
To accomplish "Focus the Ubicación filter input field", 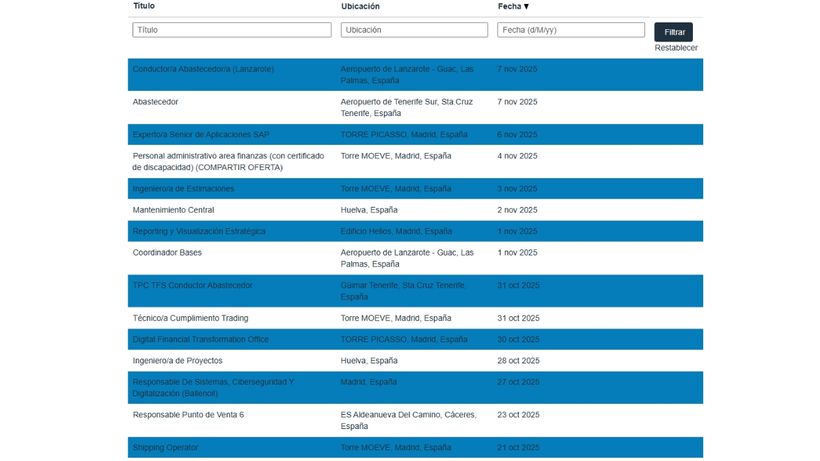I will tap(415, 30).
